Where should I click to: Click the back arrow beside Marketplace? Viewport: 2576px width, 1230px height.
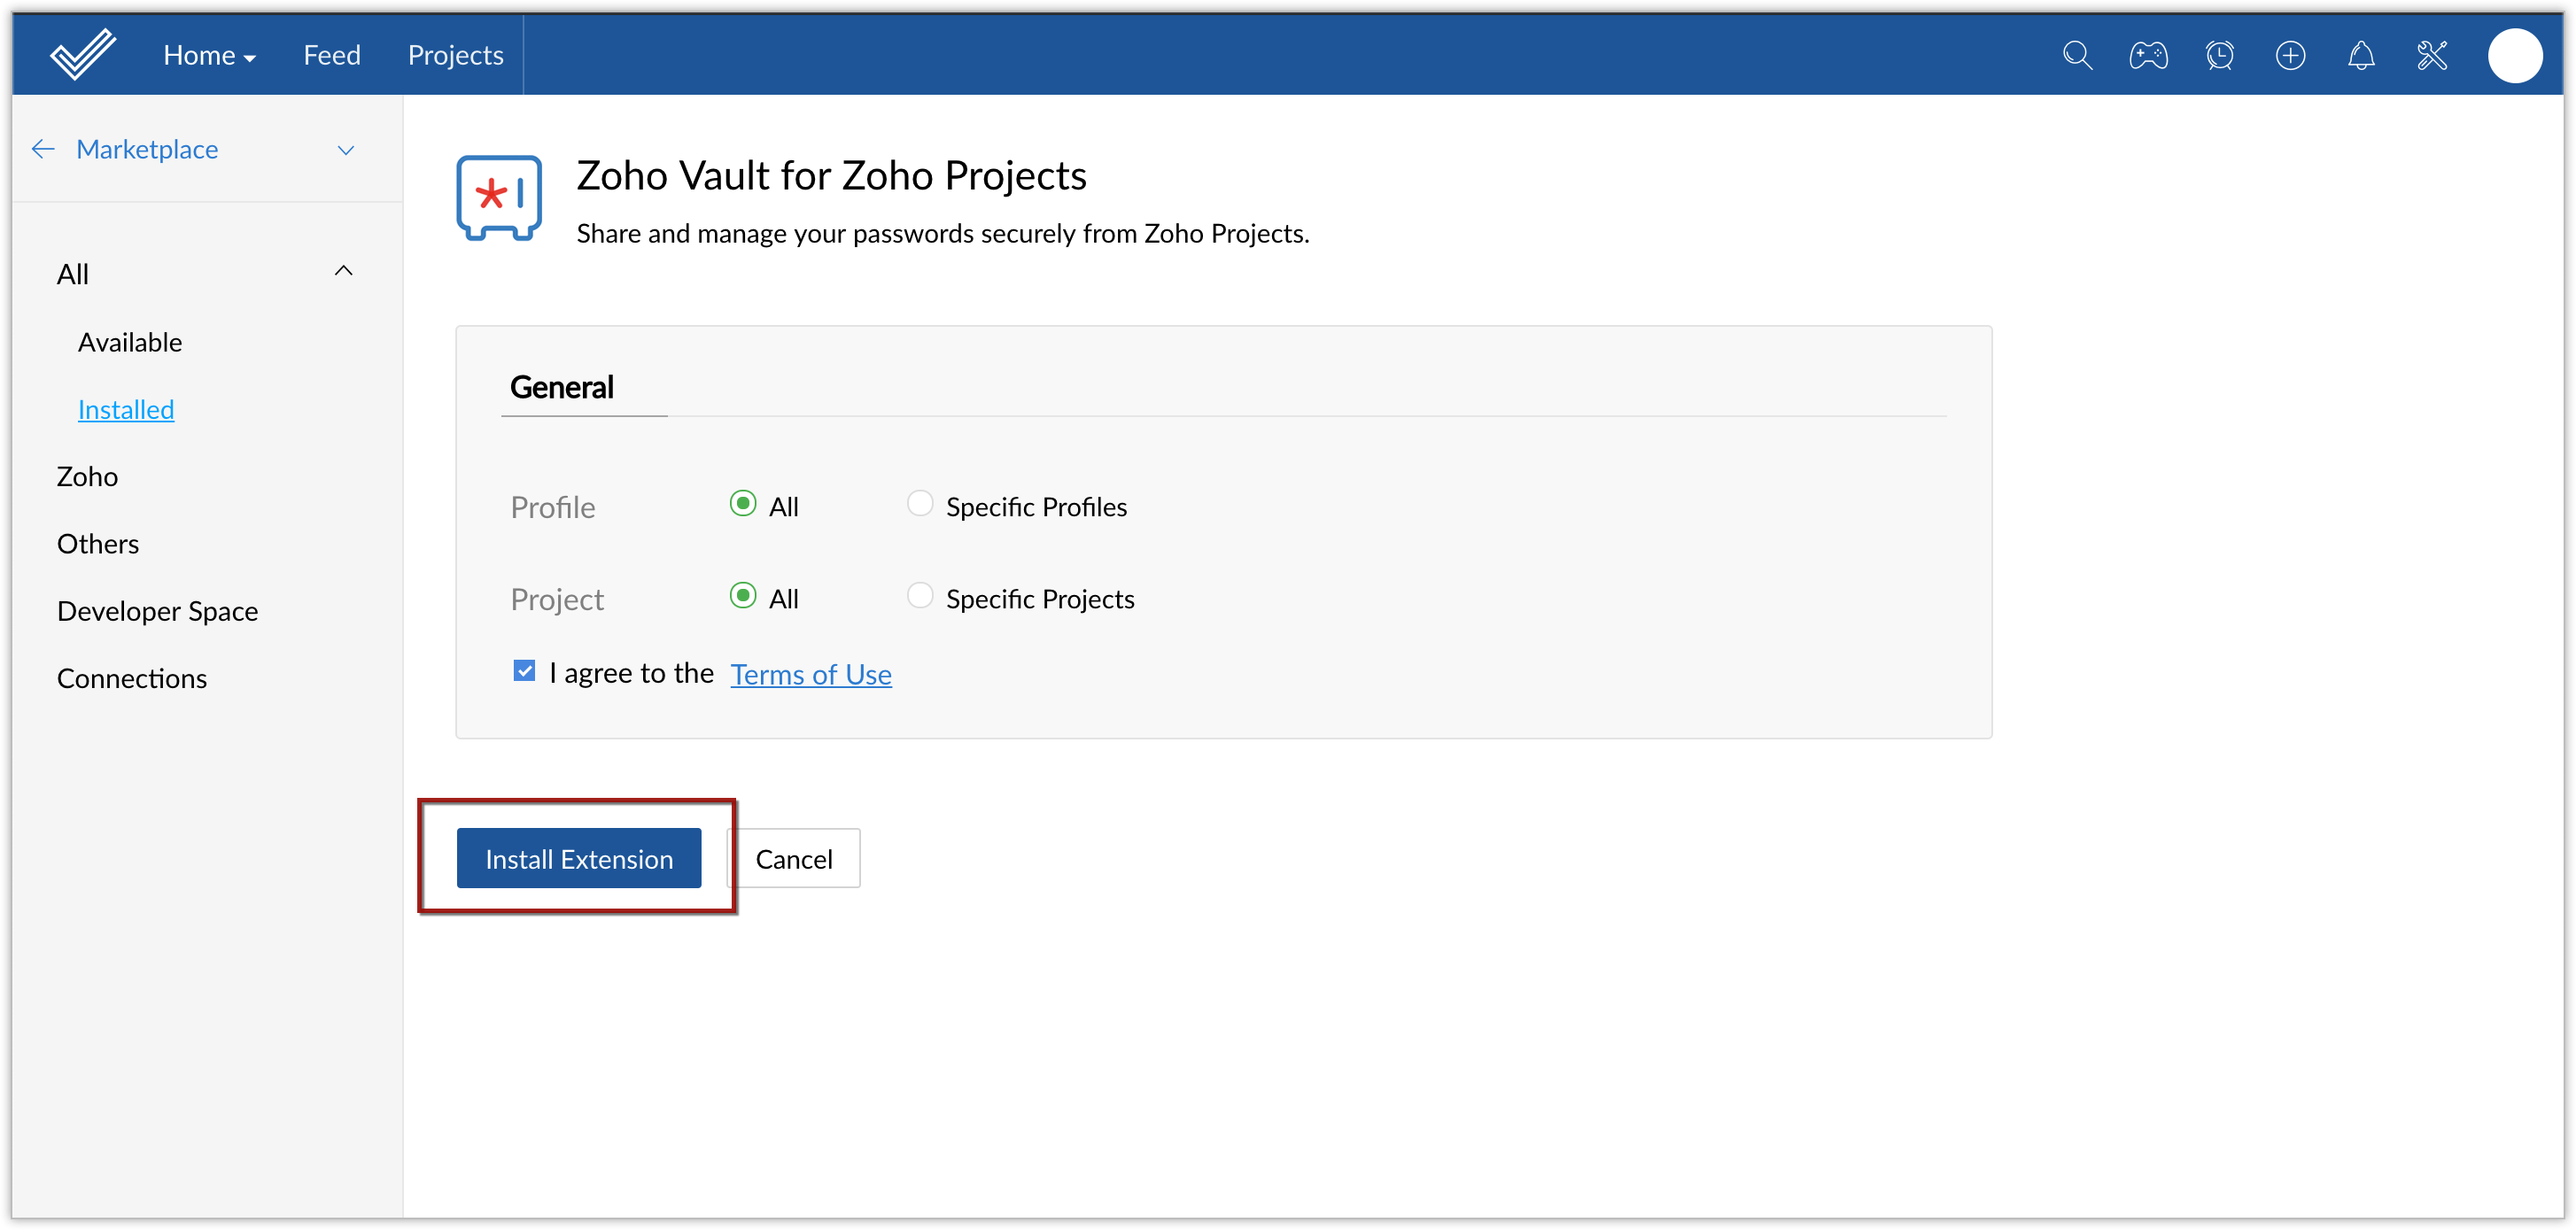[x=43, y=149]
